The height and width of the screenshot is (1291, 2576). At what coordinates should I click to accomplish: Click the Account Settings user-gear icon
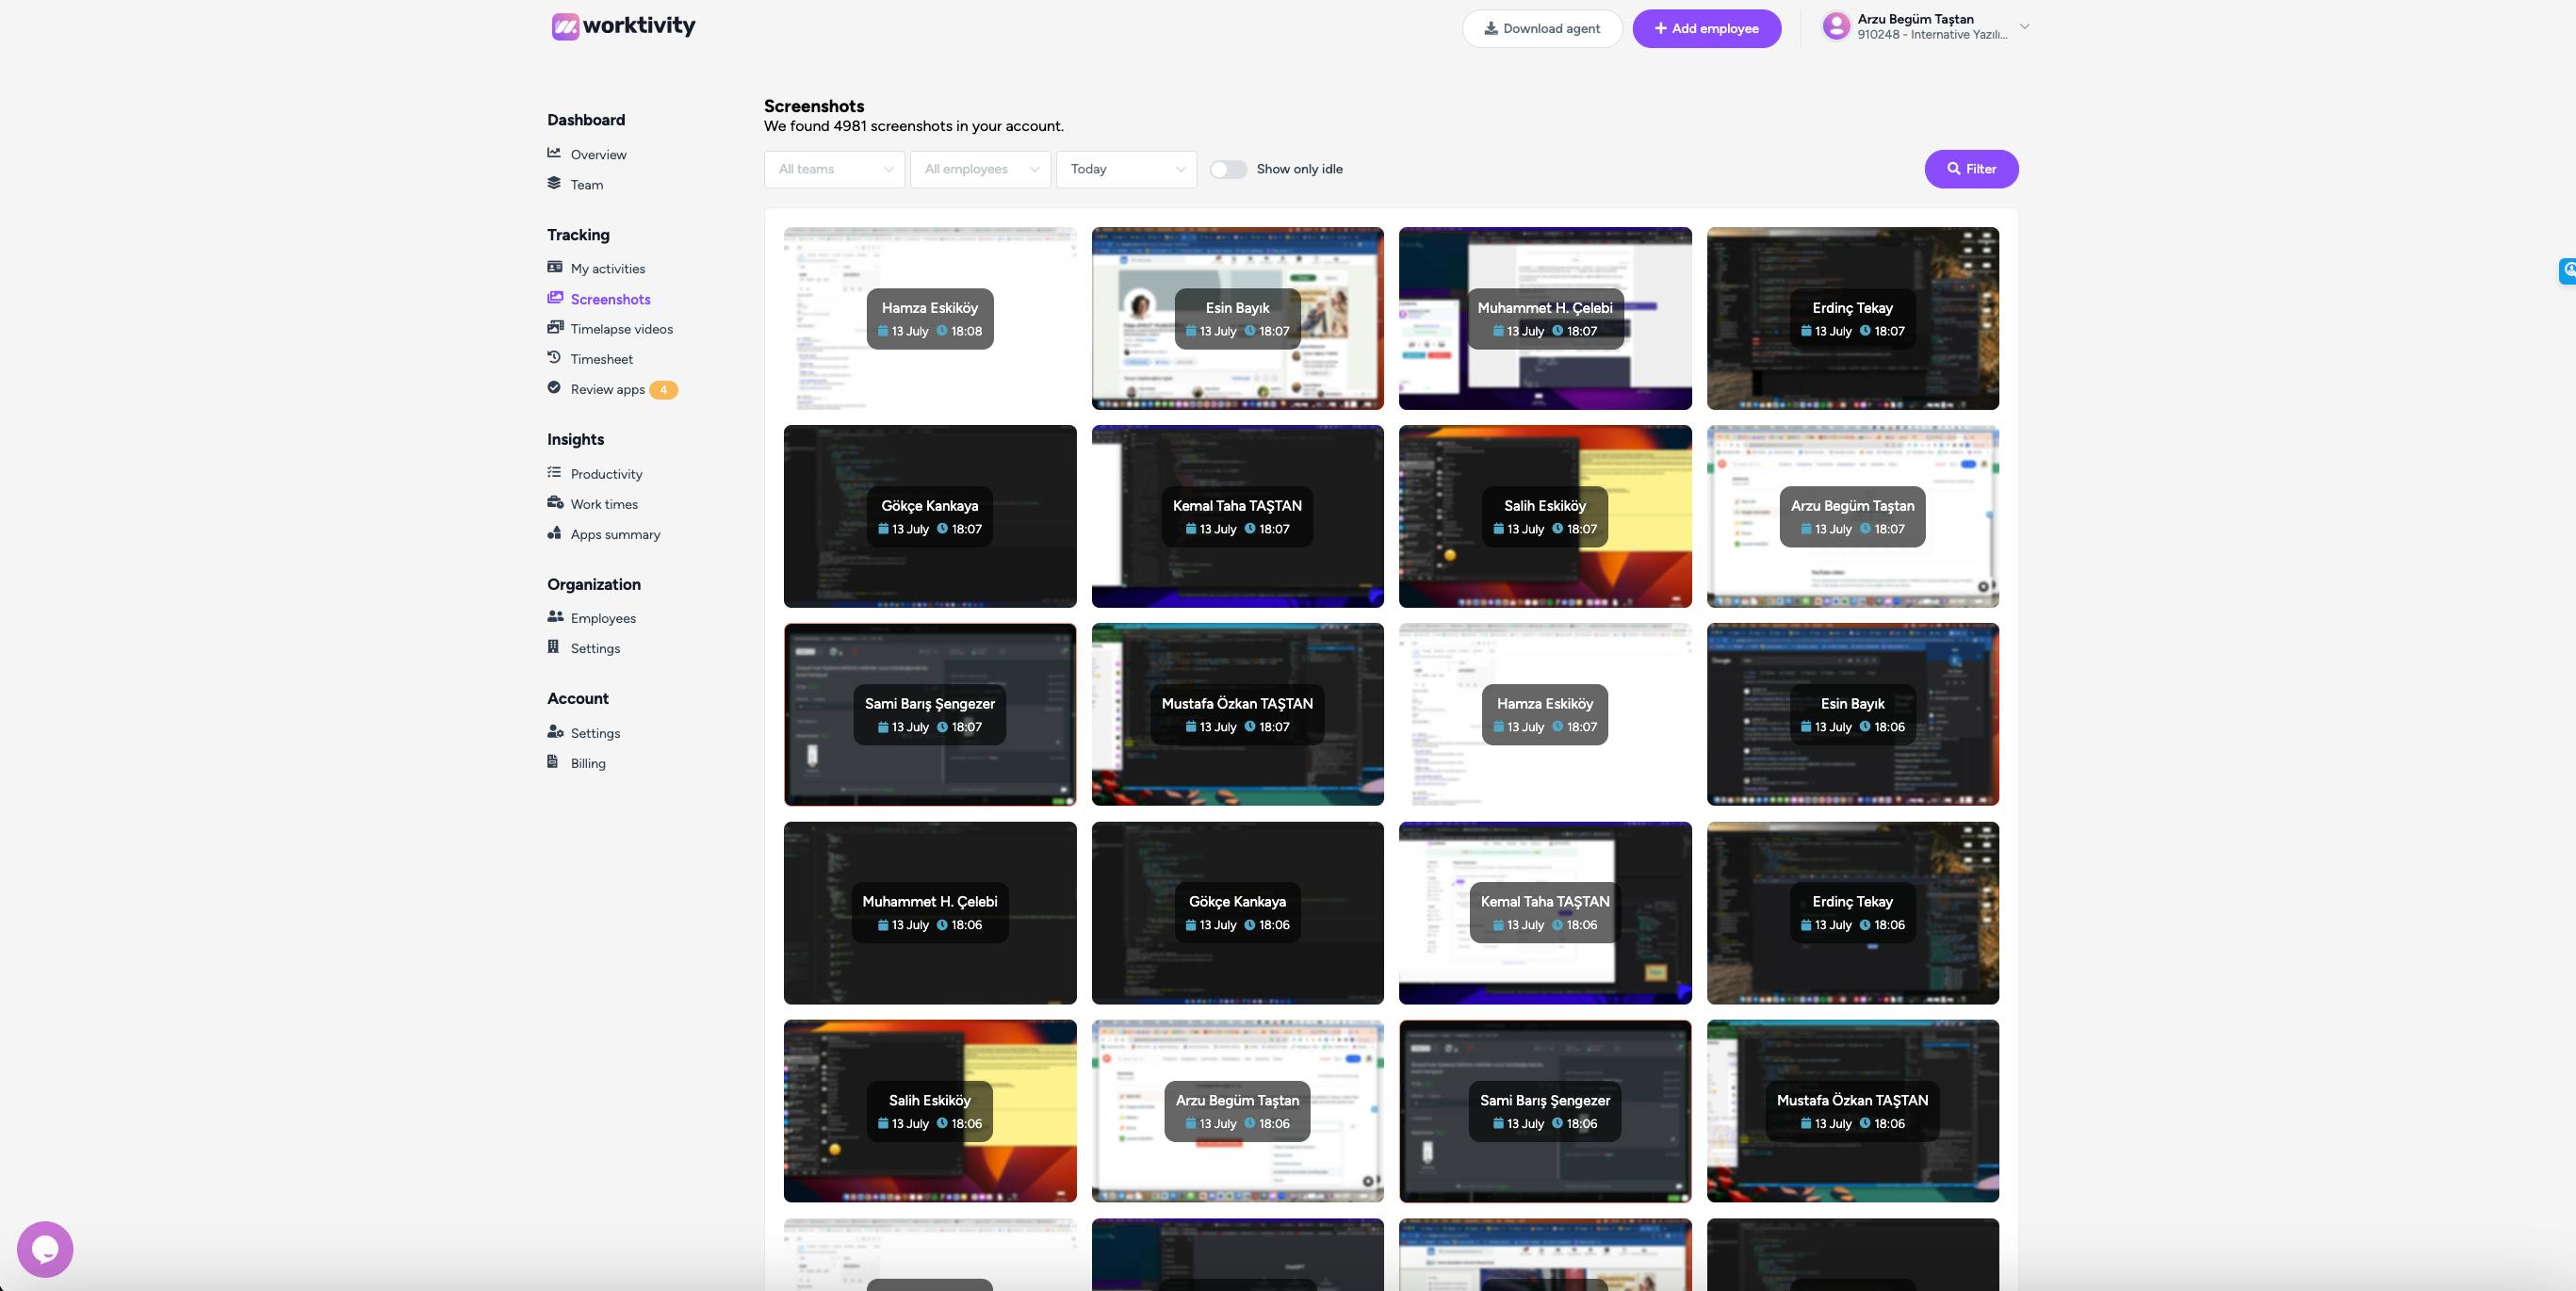[555, 732]
